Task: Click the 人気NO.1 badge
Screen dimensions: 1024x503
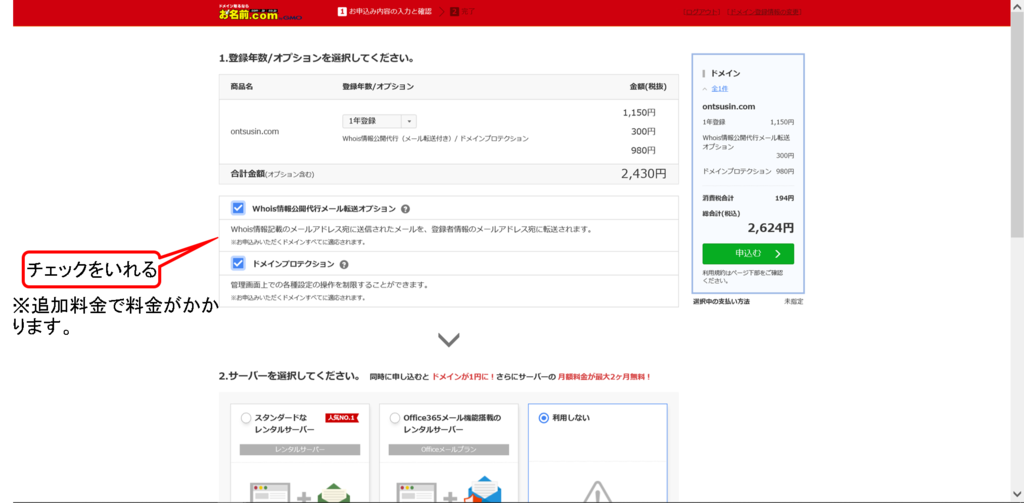Action: coord(342,418)
